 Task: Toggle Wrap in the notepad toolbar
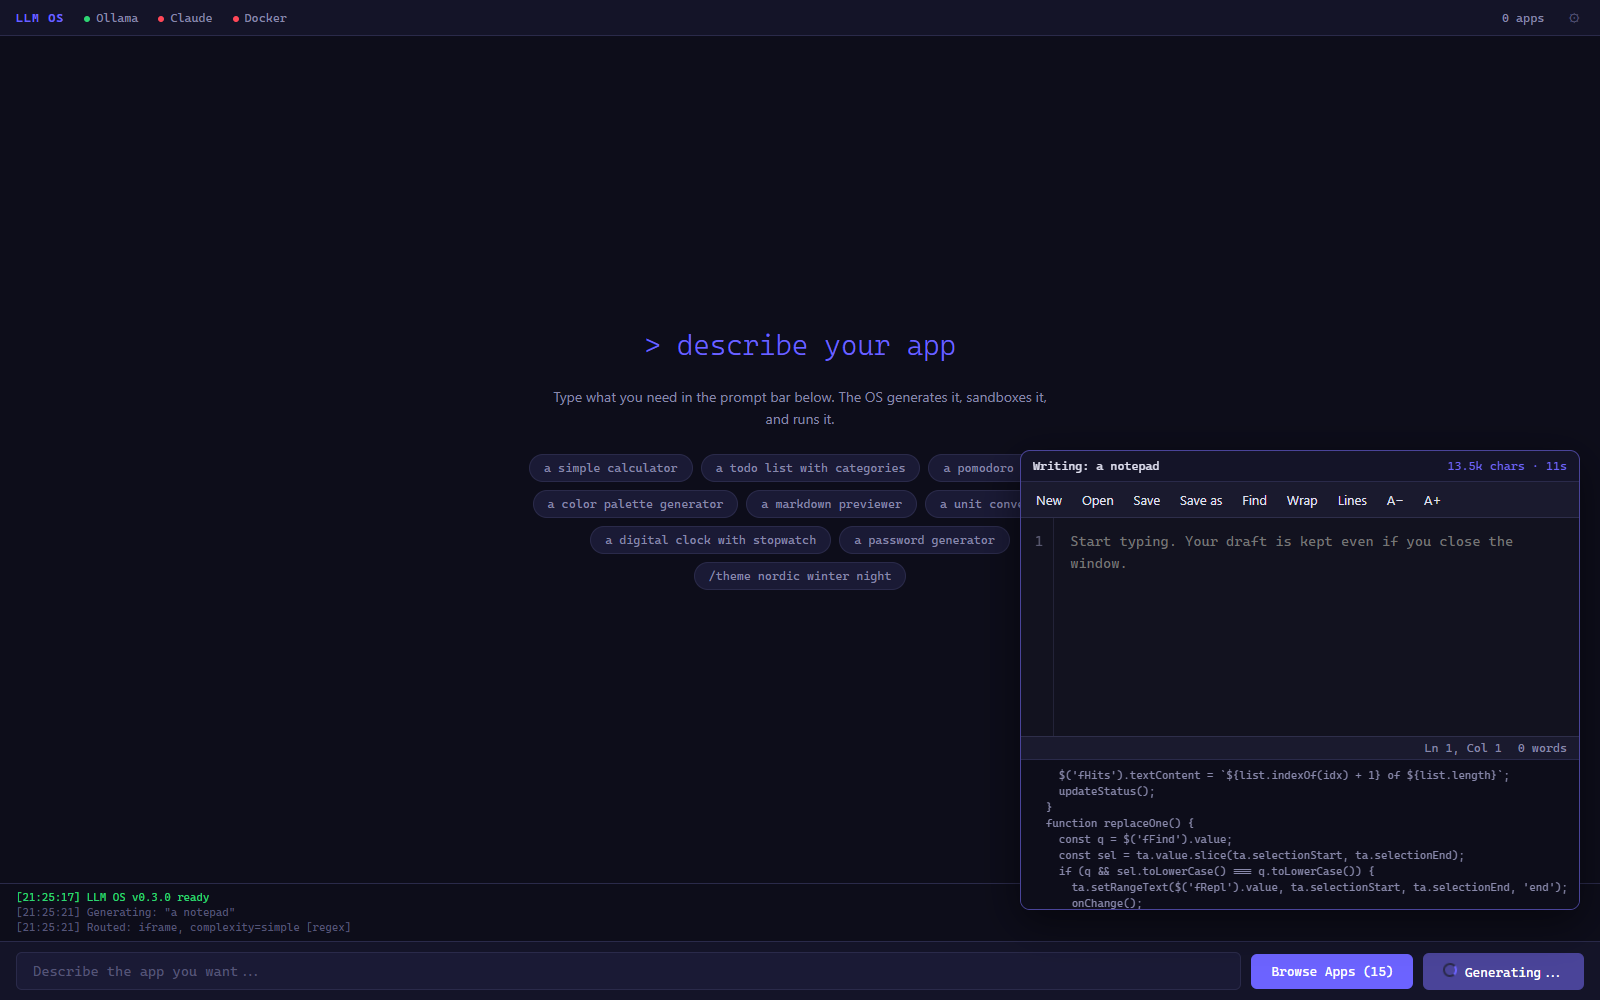click(1302, 501)
